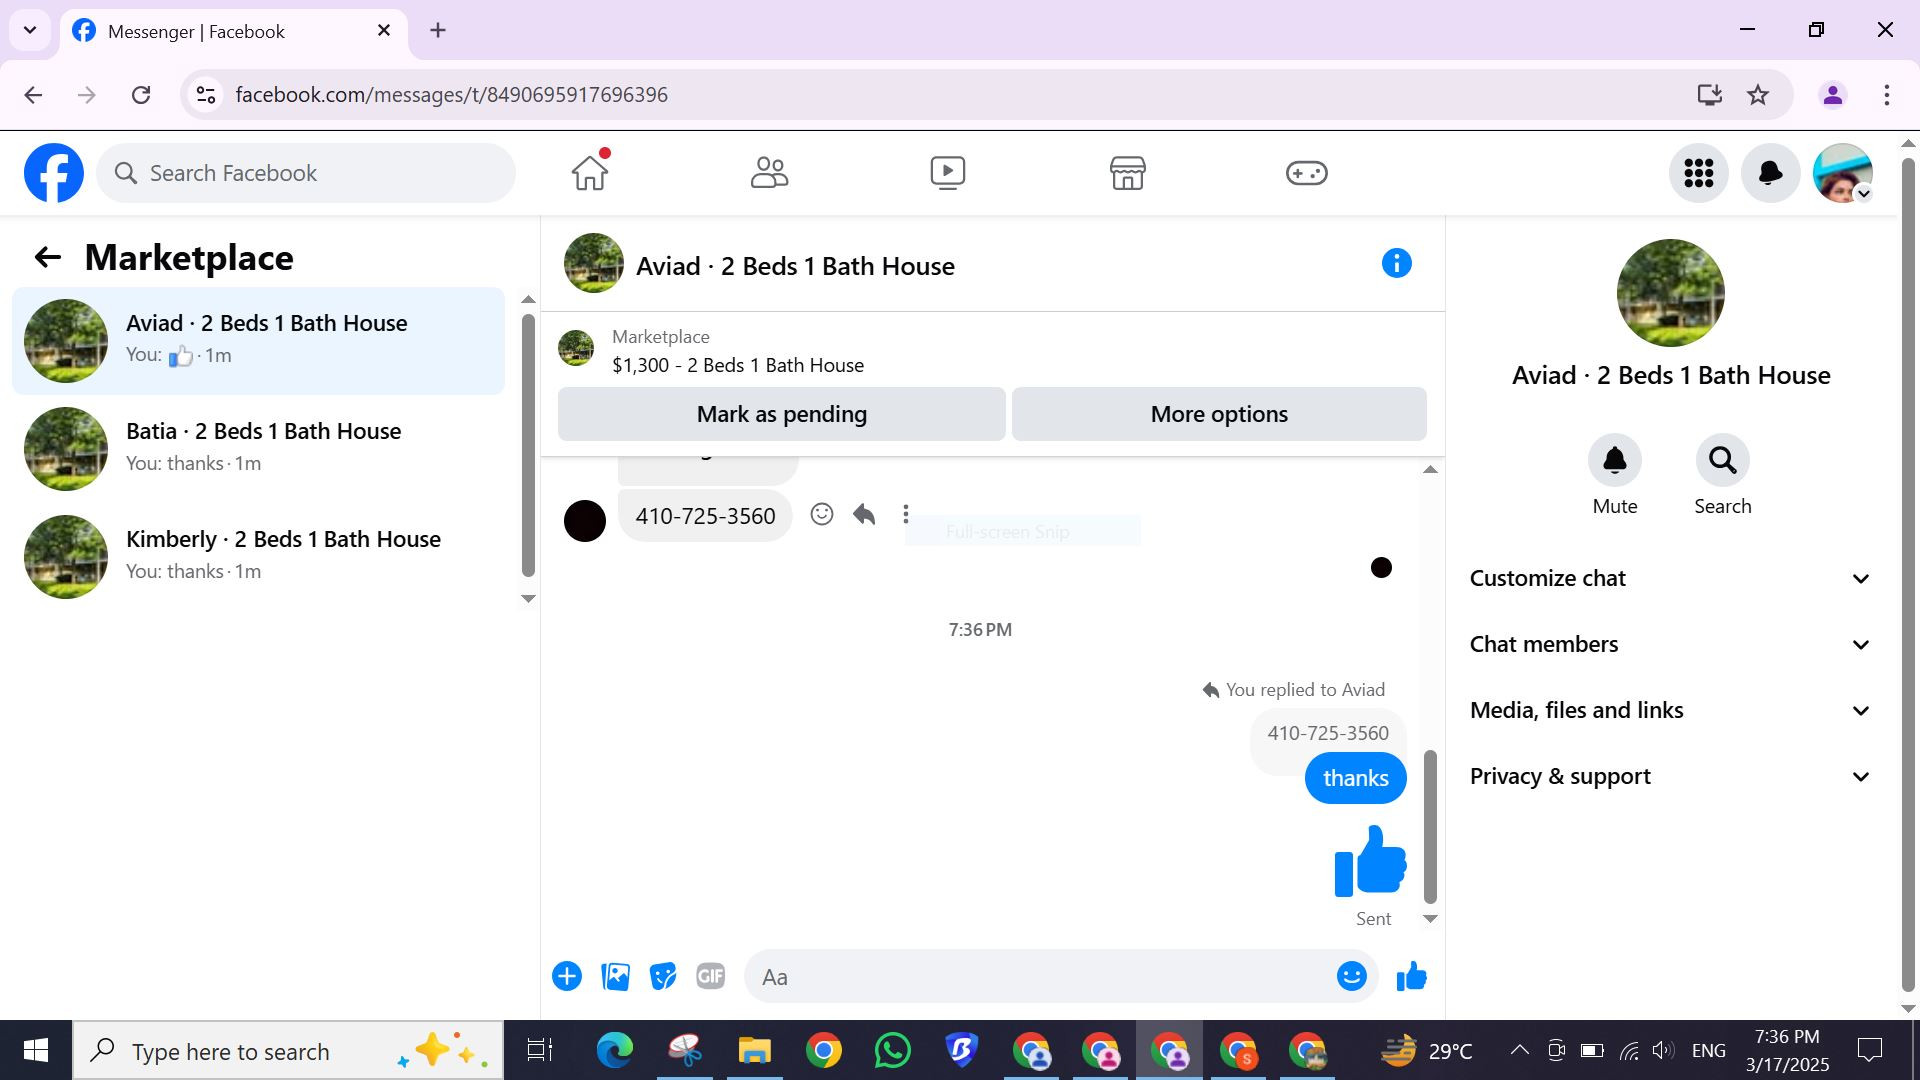Screen dimensions: 1920x1080
Task: Open the Gaming controller icon
Action: pos(1306,173)
